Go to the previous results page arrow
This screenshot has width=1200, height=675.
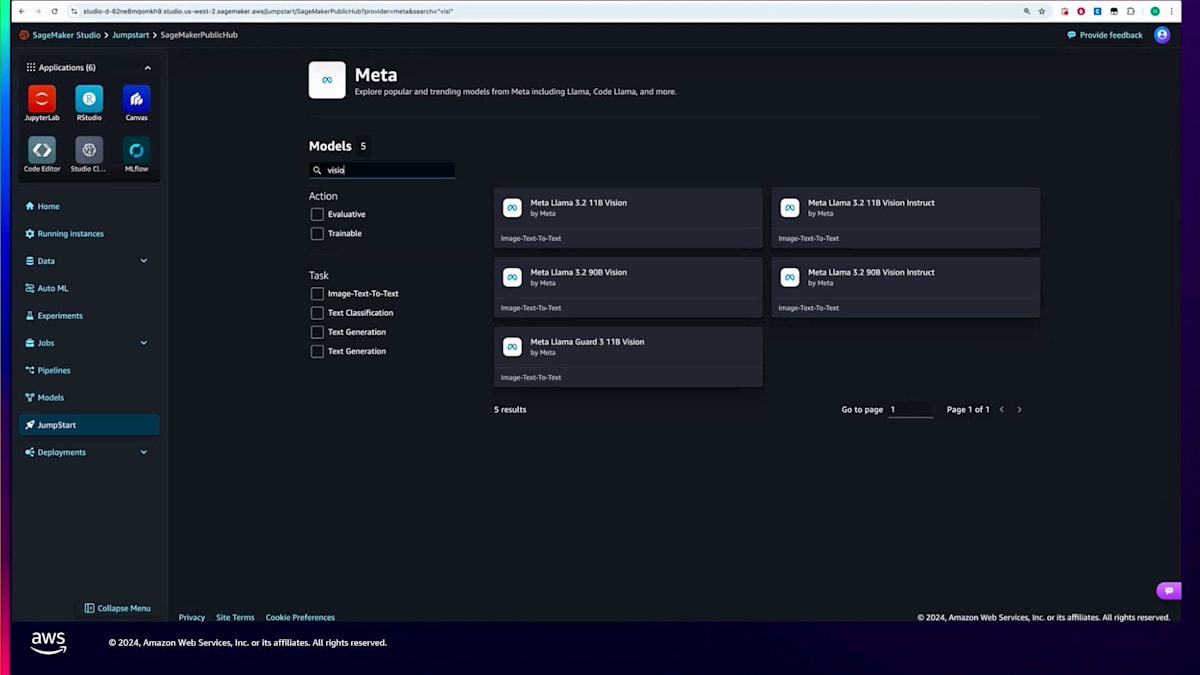tap(1001, 409)
